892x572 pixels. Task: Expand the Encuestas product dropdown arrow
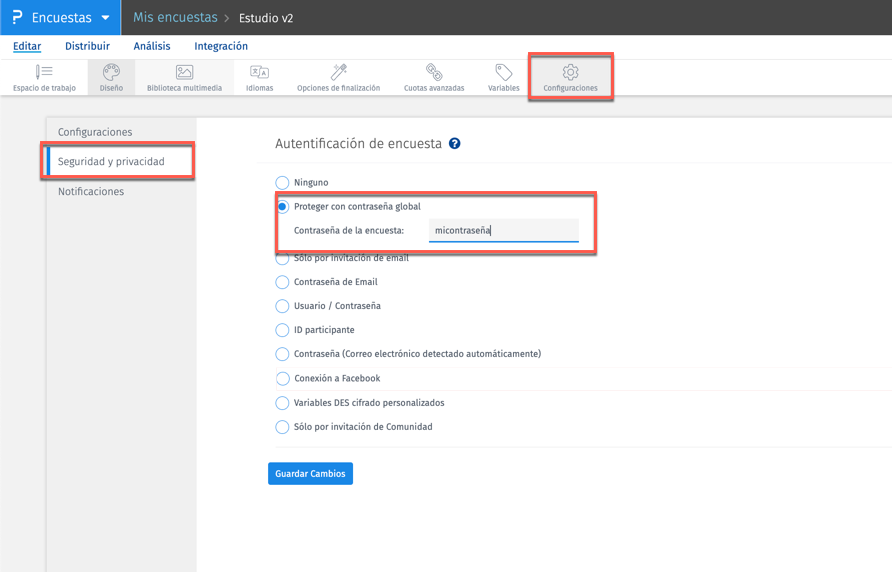[105, 18]
